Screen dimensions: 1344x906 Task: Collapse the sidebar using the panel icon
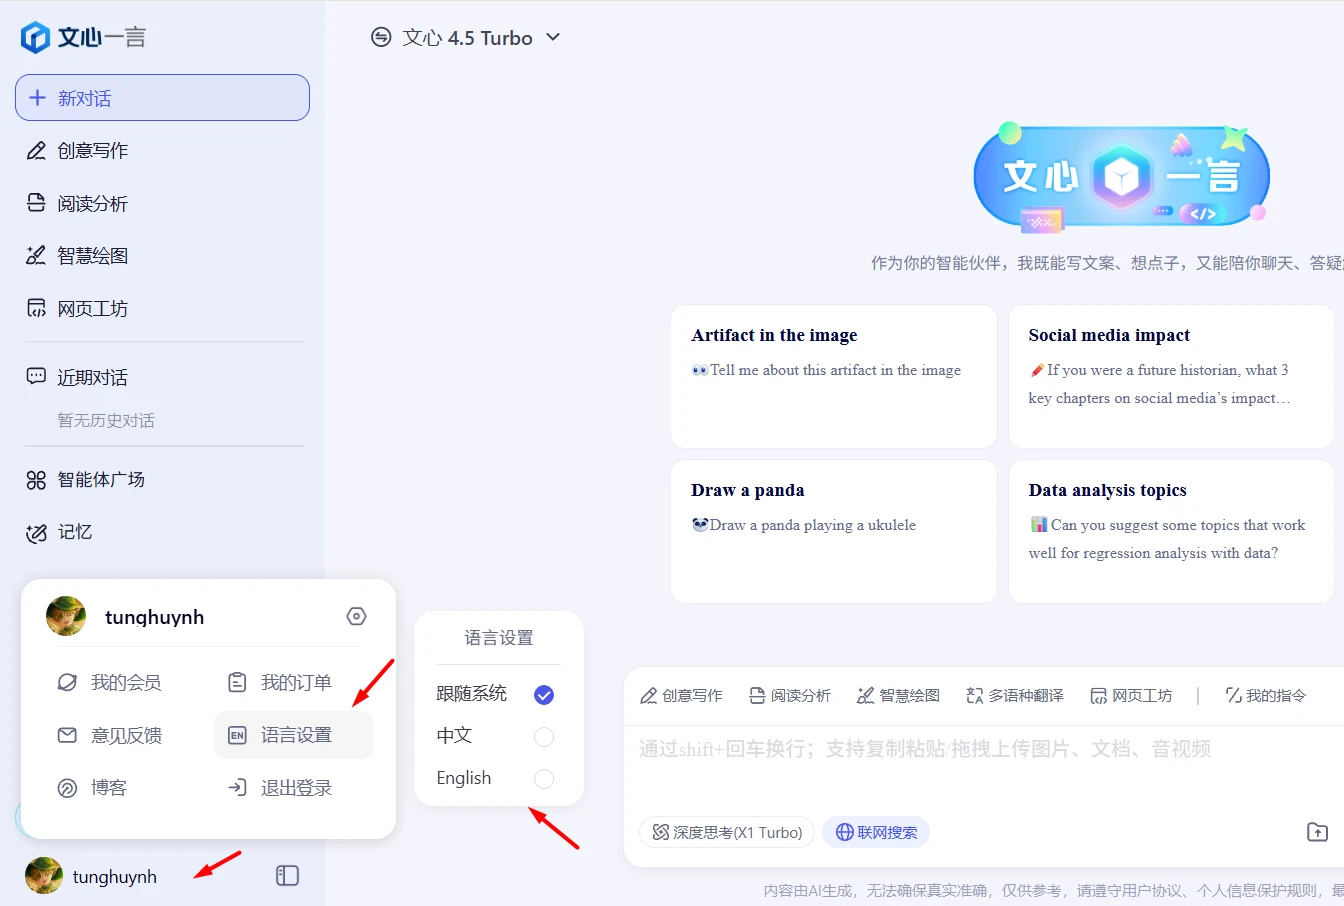pos(287,876)
